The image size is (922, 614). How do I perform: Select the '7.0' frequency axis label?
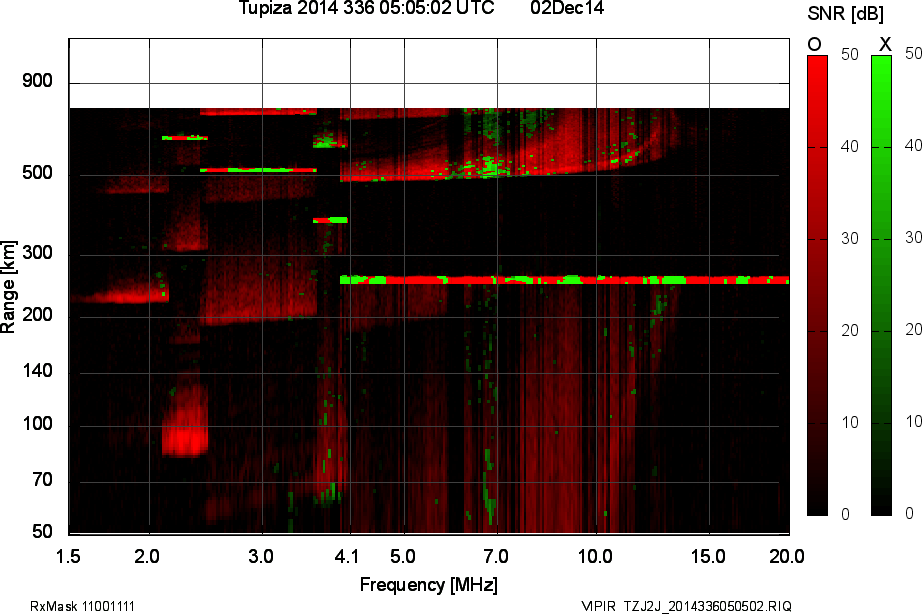(x=496, y=556)
